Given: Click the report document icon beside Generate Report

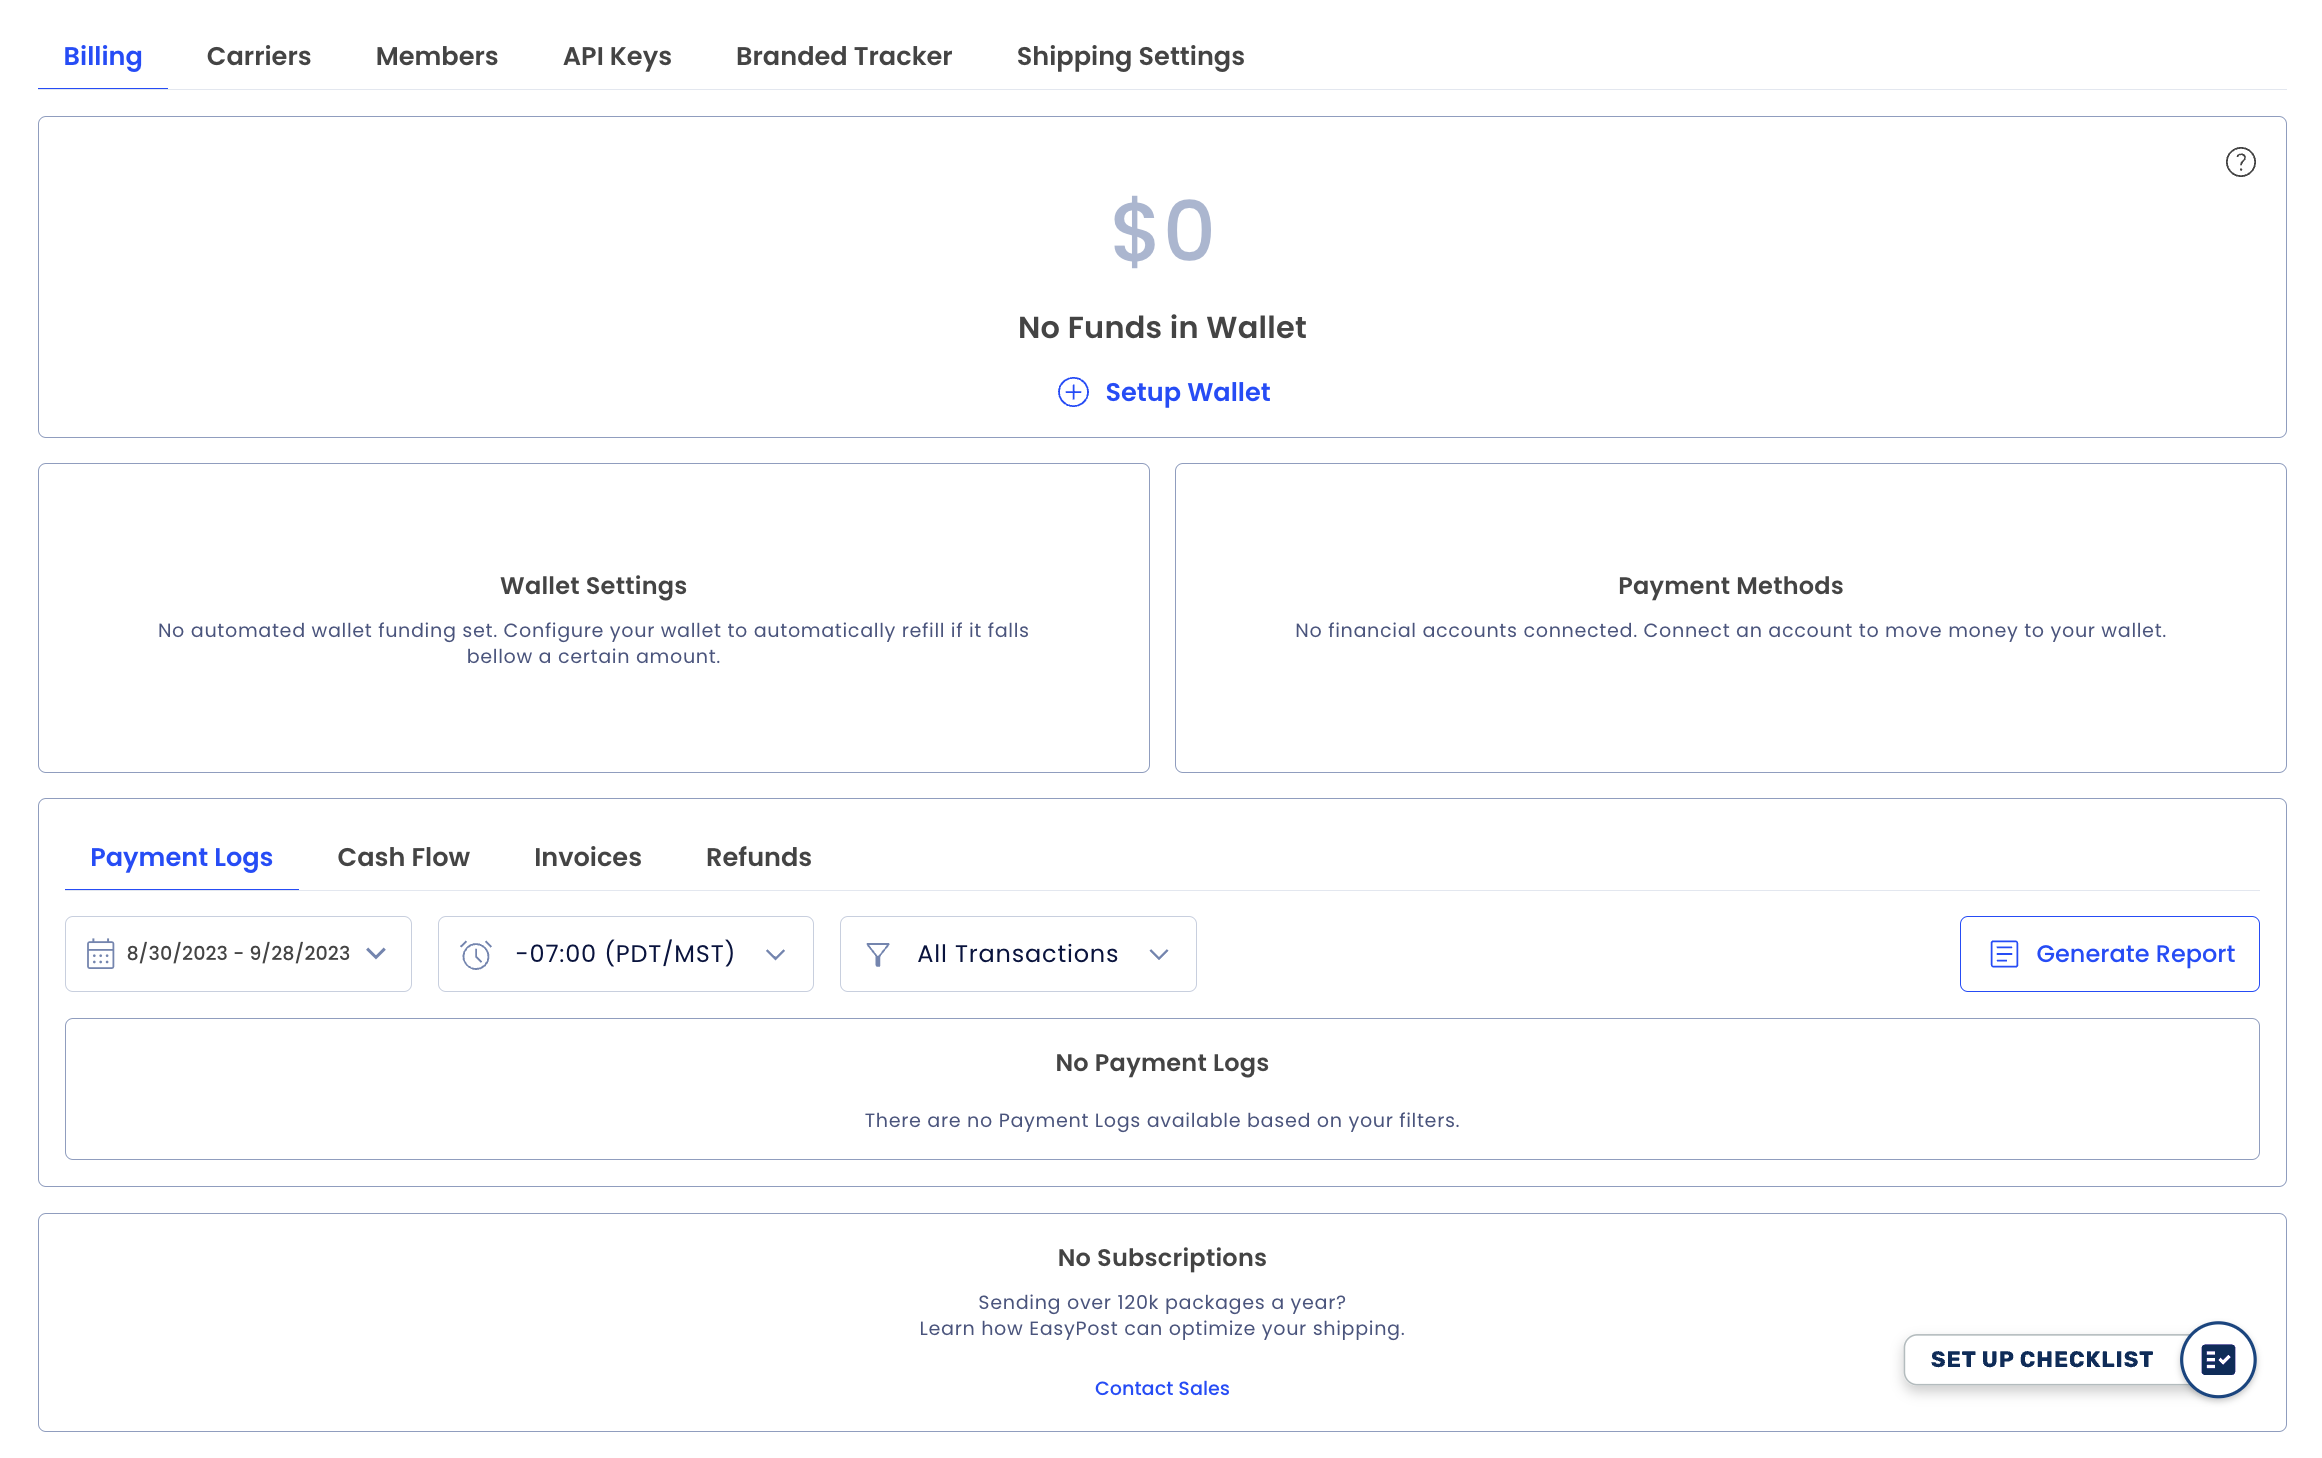Looking at the screenshot, I should point(2004,953).
